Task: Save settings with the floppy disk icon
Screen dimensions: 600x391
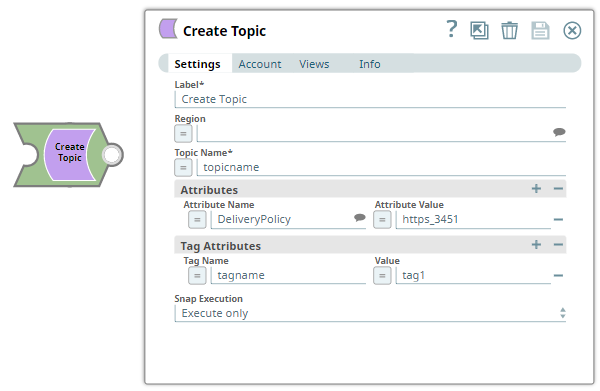Action: (540, 30)
